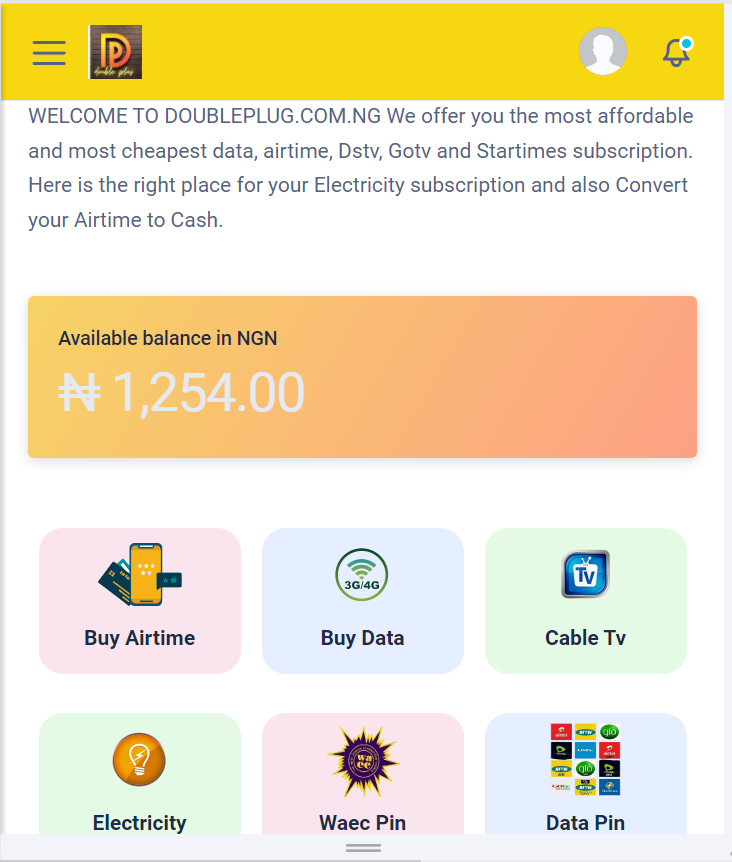
Task: Click the WAEC starburst logo icon
Action: tap(363, 761)
